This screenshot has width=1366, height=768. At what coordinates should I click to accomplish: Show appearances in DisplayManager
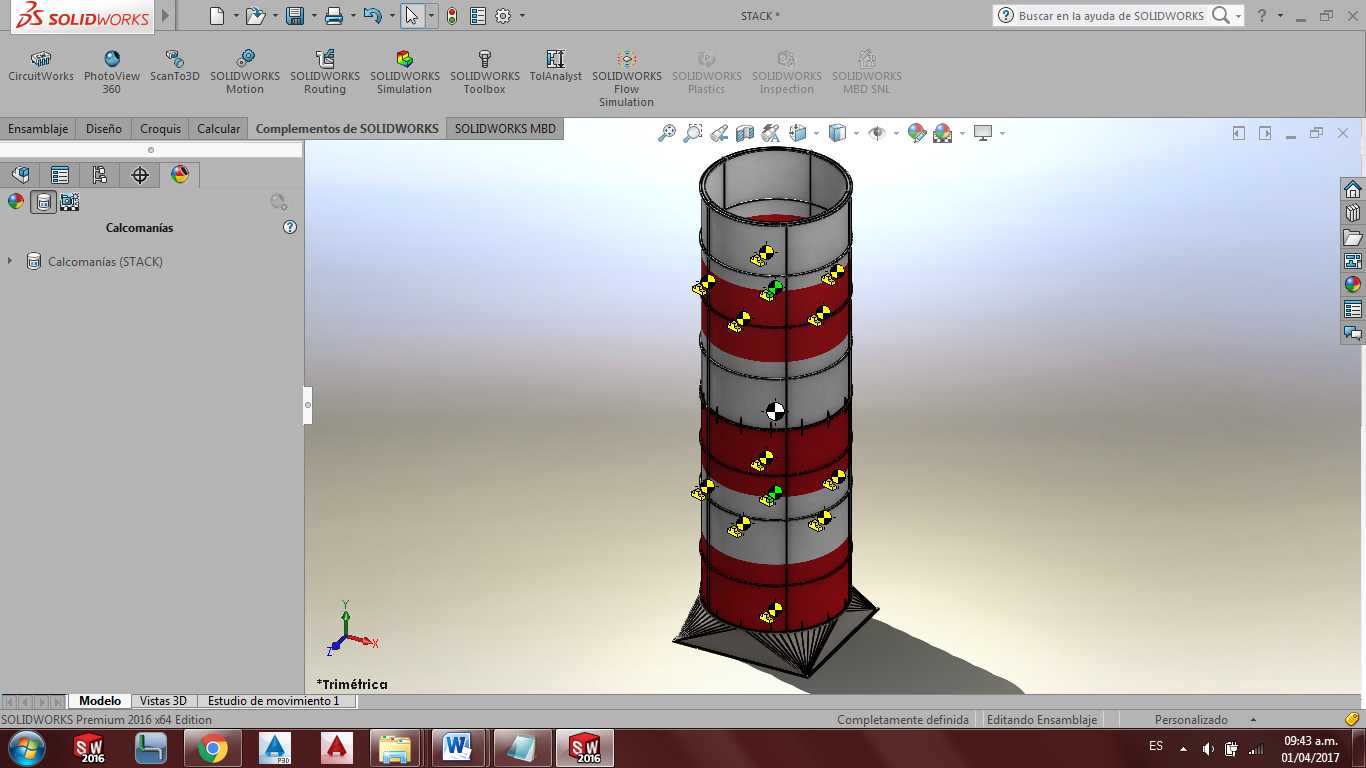[x=16, y=202]
